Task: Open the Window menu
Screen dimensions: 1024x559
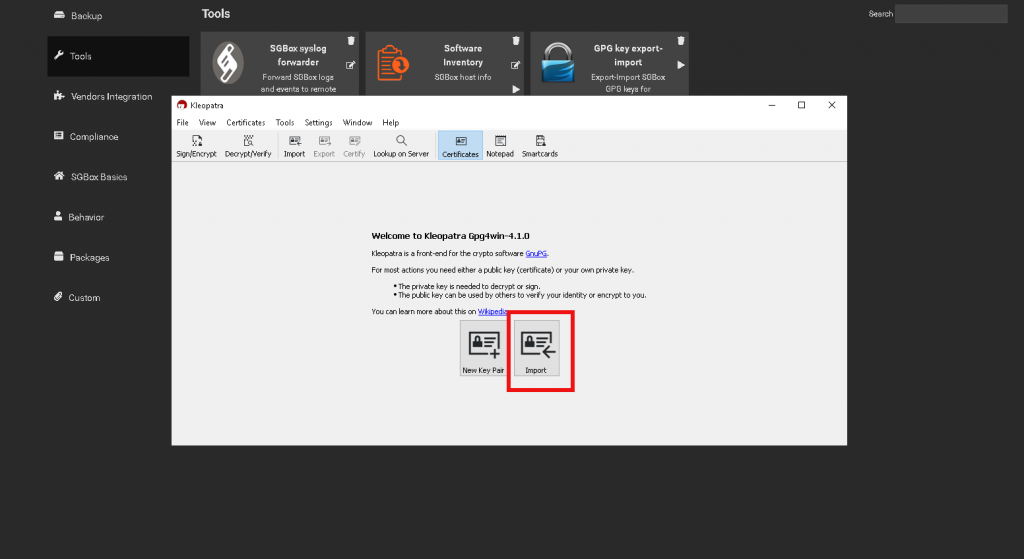Action: click(357, 122)
